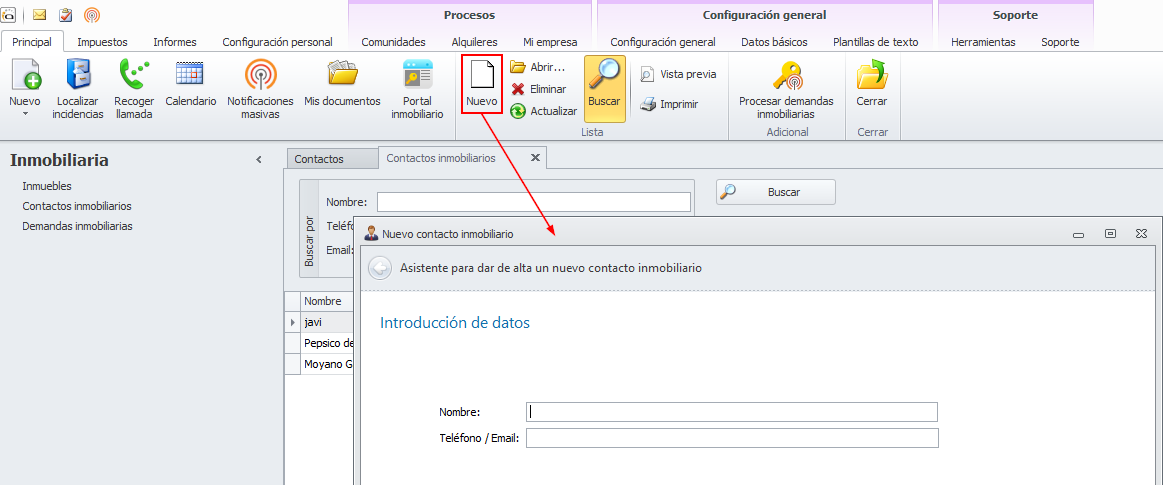
Task: Open the Impuestos tab
Action: pyautogui.click(x=102, y=42)
